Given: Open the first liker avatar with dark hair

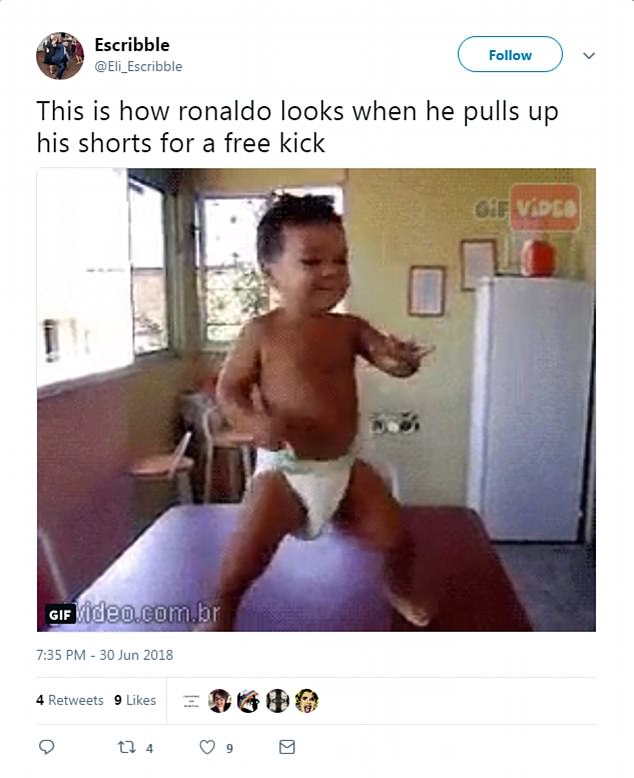Looking at the screenshot, I should (x=219, y=701).
